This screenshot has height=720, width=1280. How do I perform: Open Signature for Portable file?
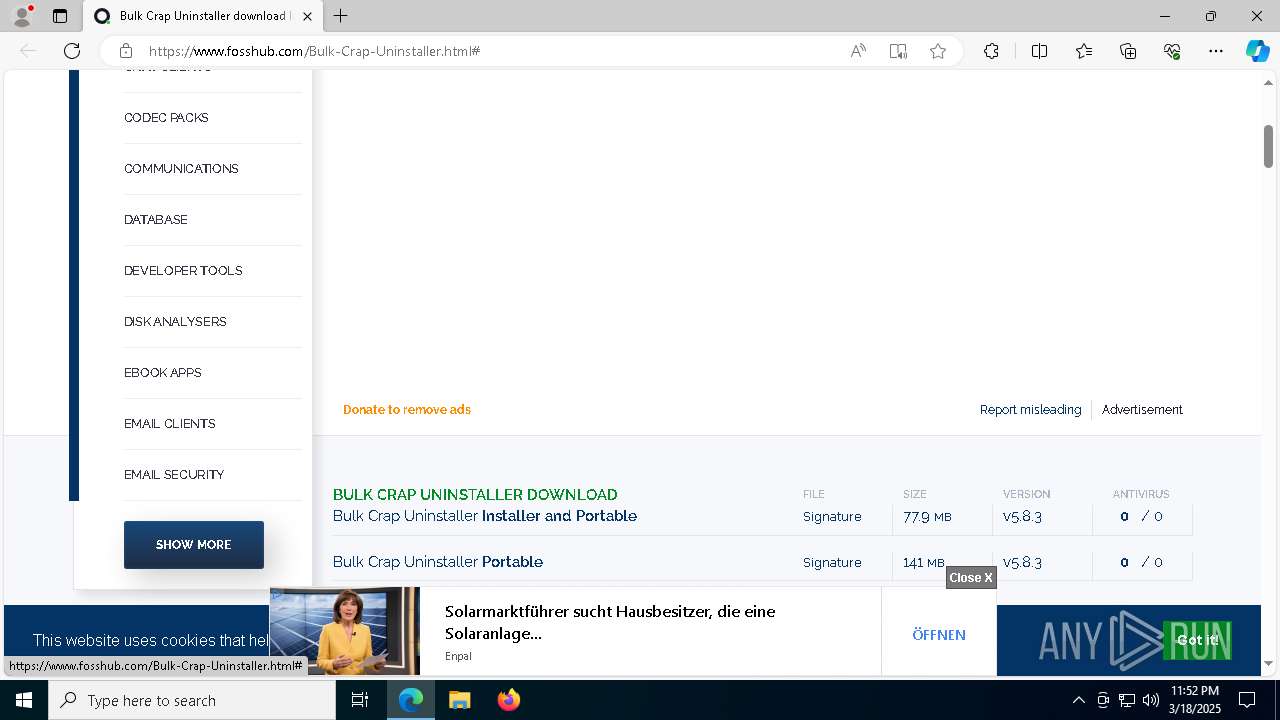[832, 563]
